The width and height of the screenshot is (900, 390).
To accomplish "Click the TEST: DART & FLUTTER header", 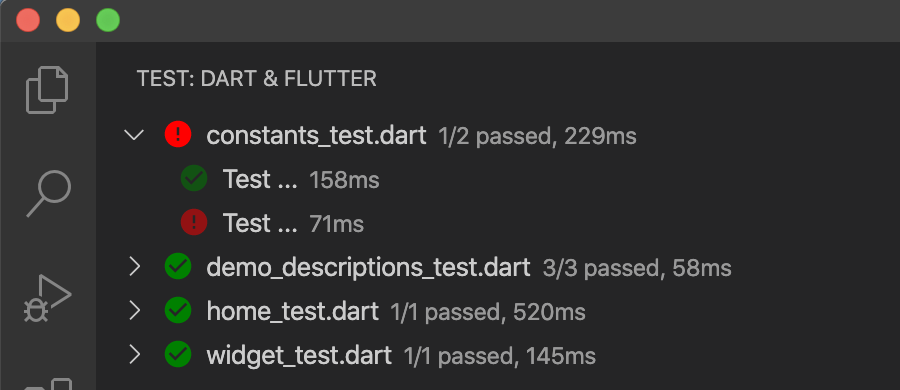I will [257, 79].
